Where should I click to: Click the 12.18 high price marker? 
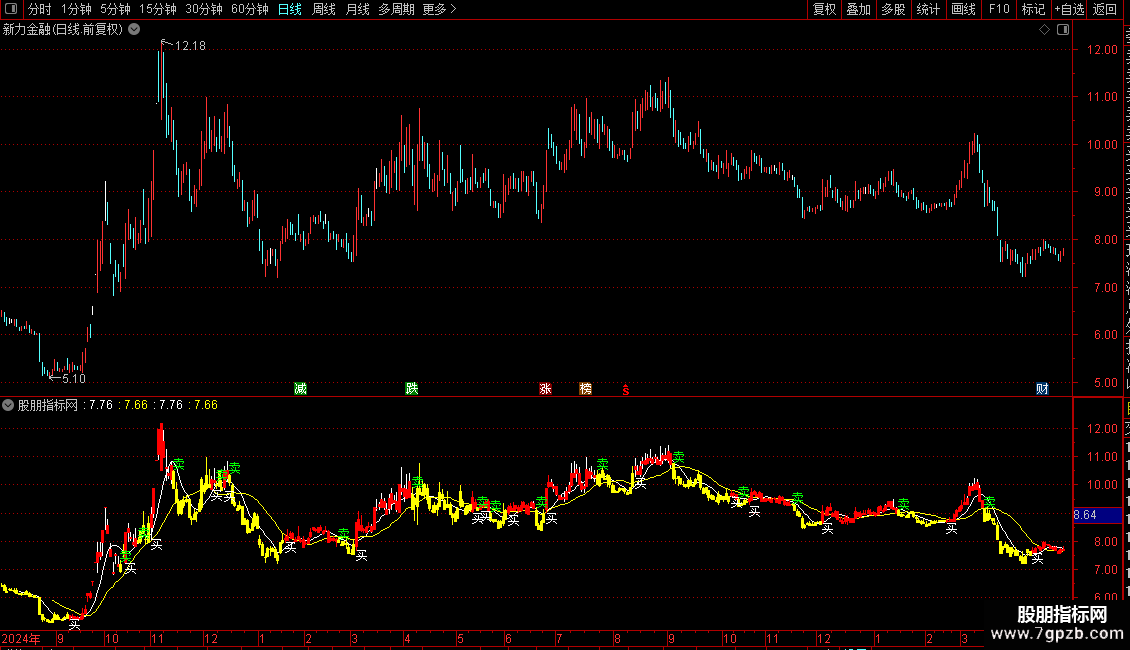click(x=190, y=46)
